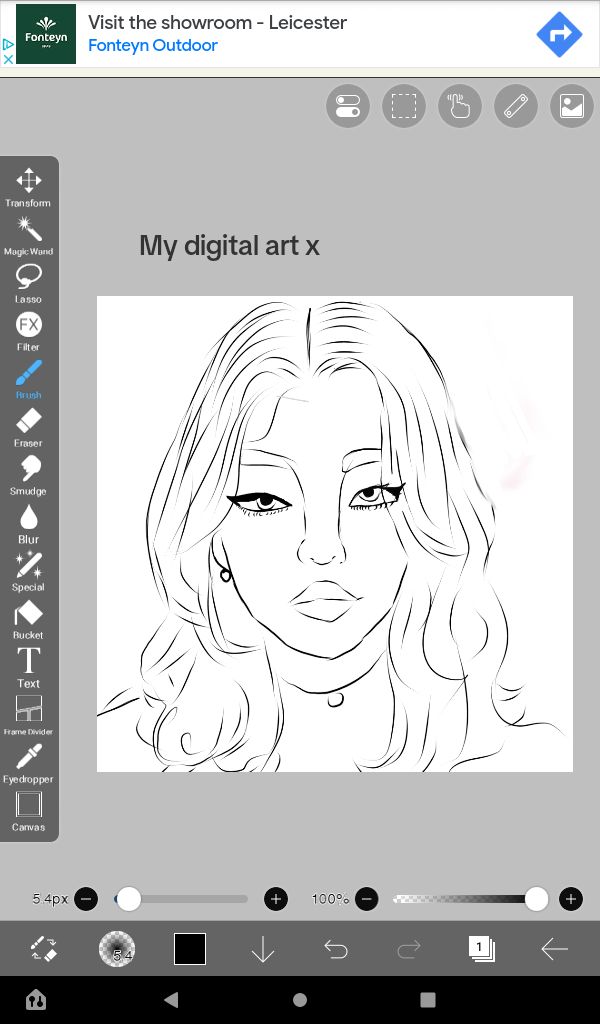Viewport: 600px width, 1024px height.
Task: Click the 100% opacity value
Action: (330, 899)
